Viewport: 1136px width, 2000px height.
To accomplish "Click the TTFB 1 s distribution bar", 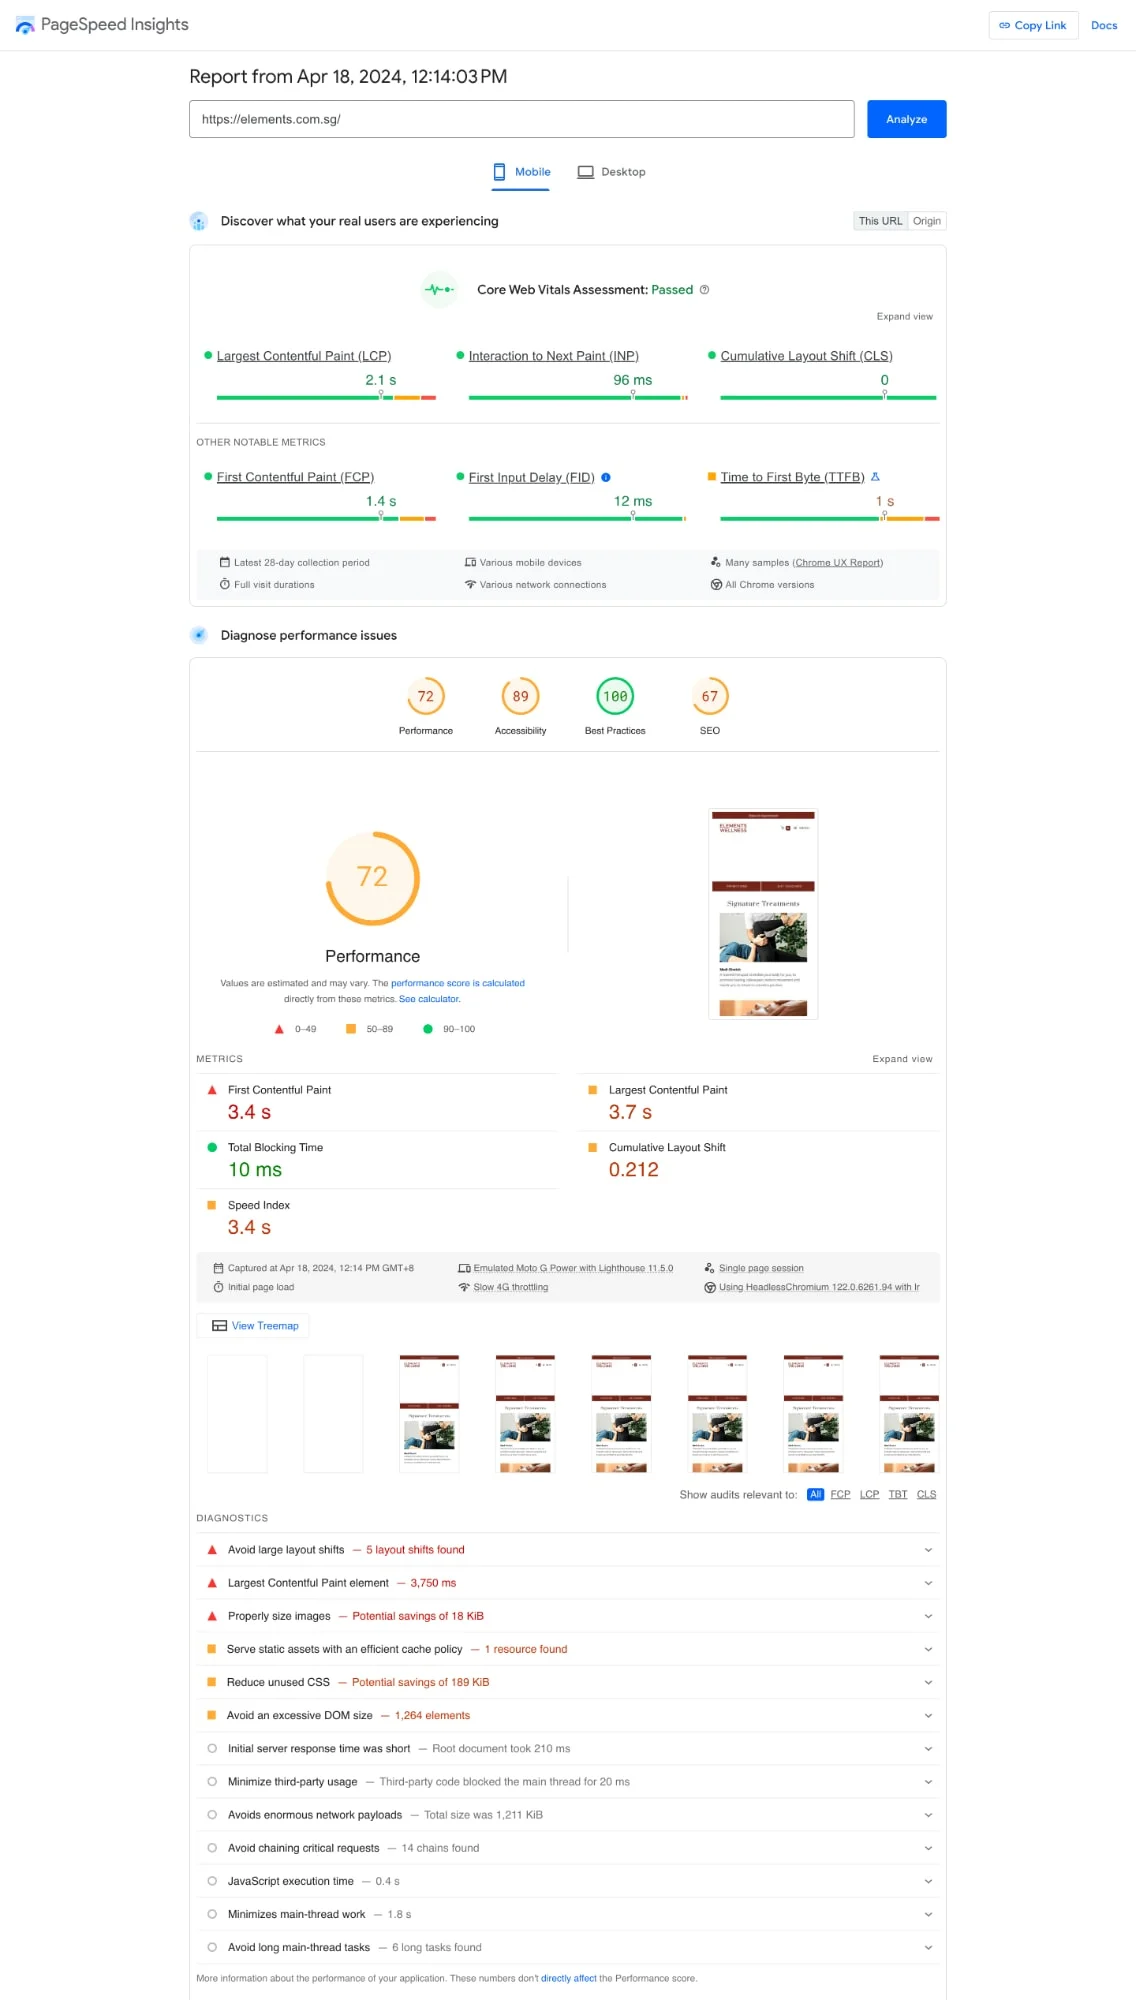I will pyautogui.click(x=830, y=519).
